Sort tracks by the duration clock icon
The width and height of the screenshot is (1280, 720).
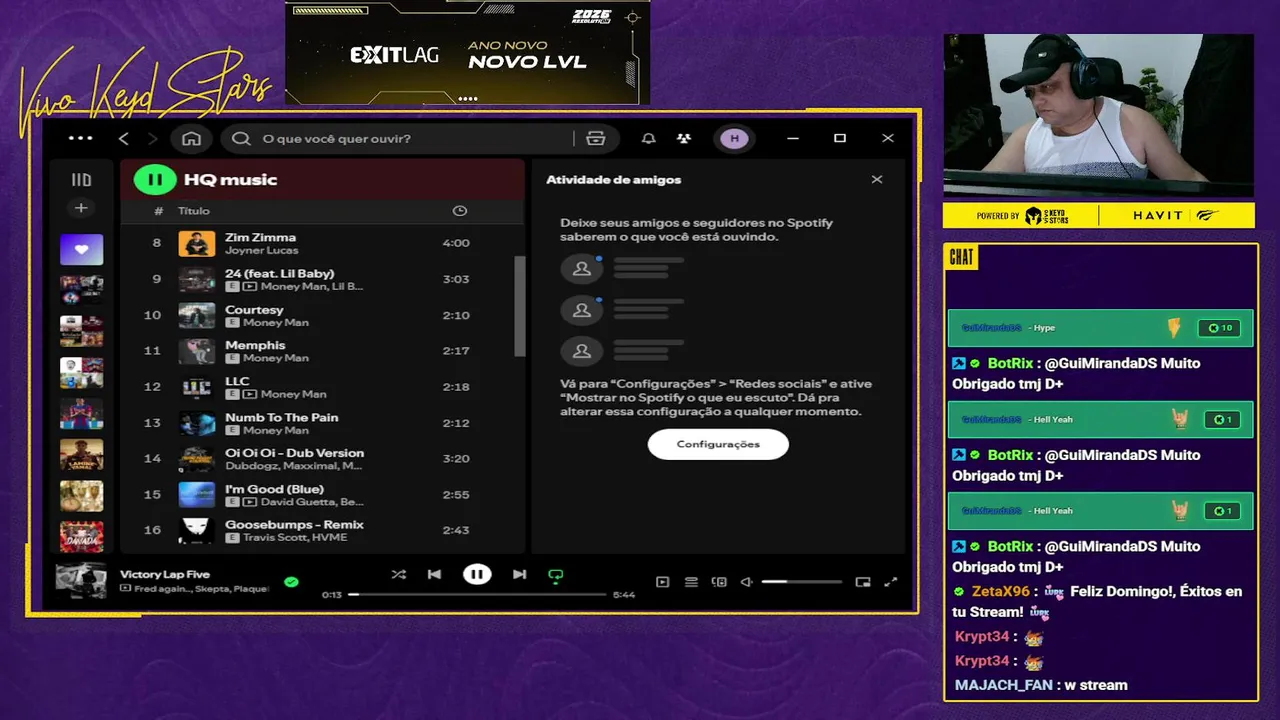coord(459,211)
